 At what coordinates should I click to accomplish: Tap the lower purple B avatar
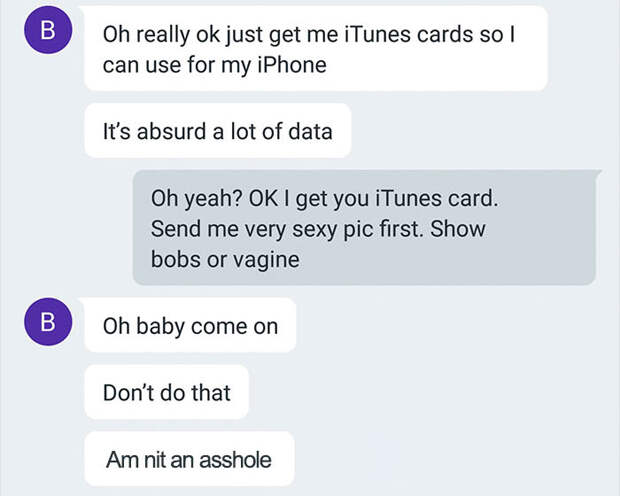[x=48, y=322]
